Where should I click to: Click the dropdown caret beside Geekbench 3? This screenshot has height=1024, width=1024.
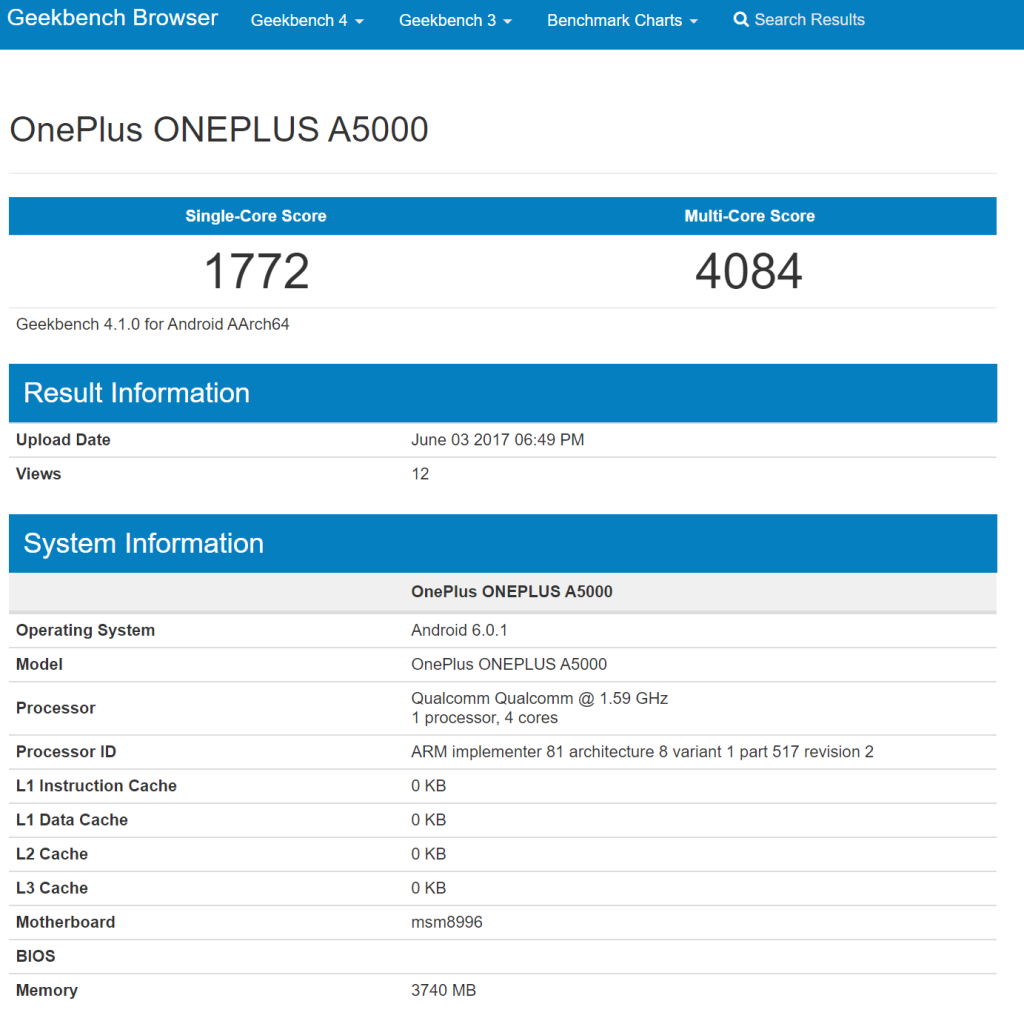coord(505,20)
